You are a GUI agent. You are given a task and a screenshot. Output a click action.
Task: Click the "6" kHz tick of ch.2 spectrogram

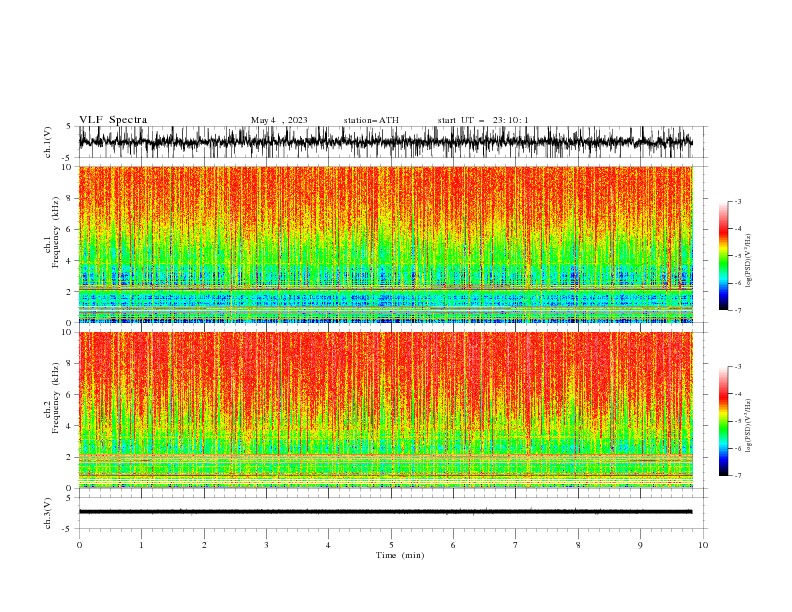click(x=69, y=395)
